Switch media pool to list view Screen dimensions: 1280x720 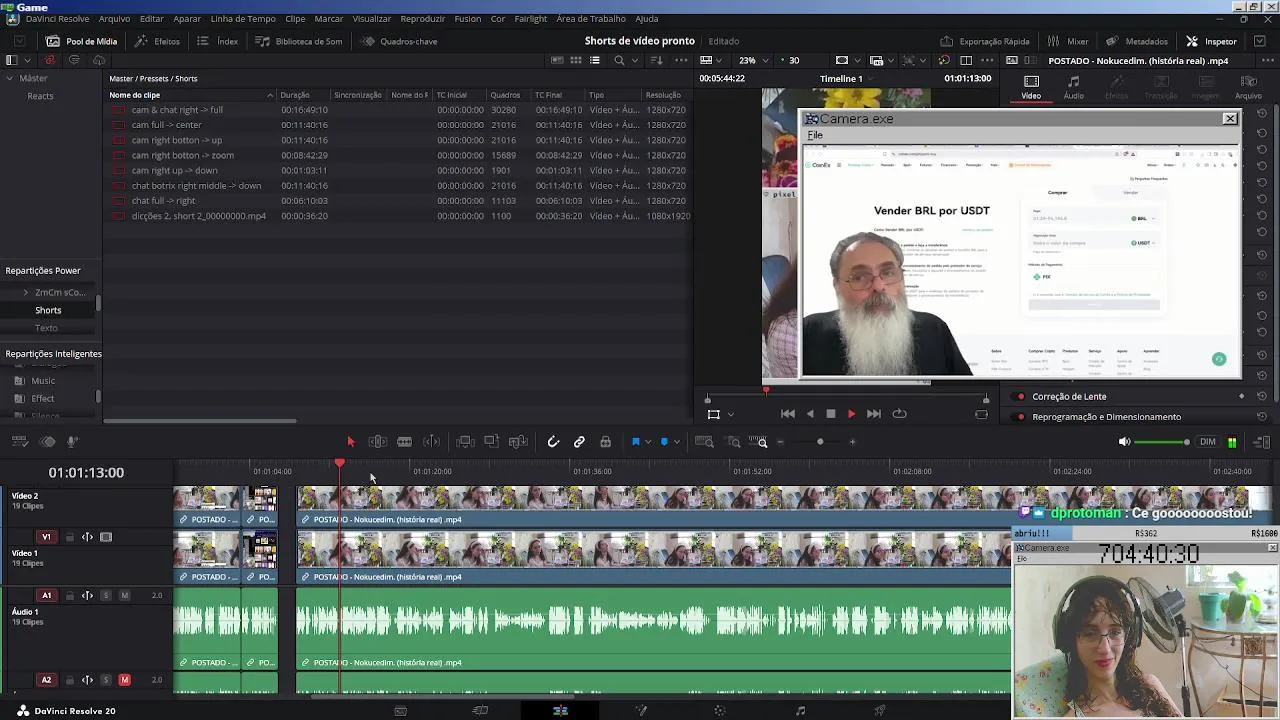595,61
